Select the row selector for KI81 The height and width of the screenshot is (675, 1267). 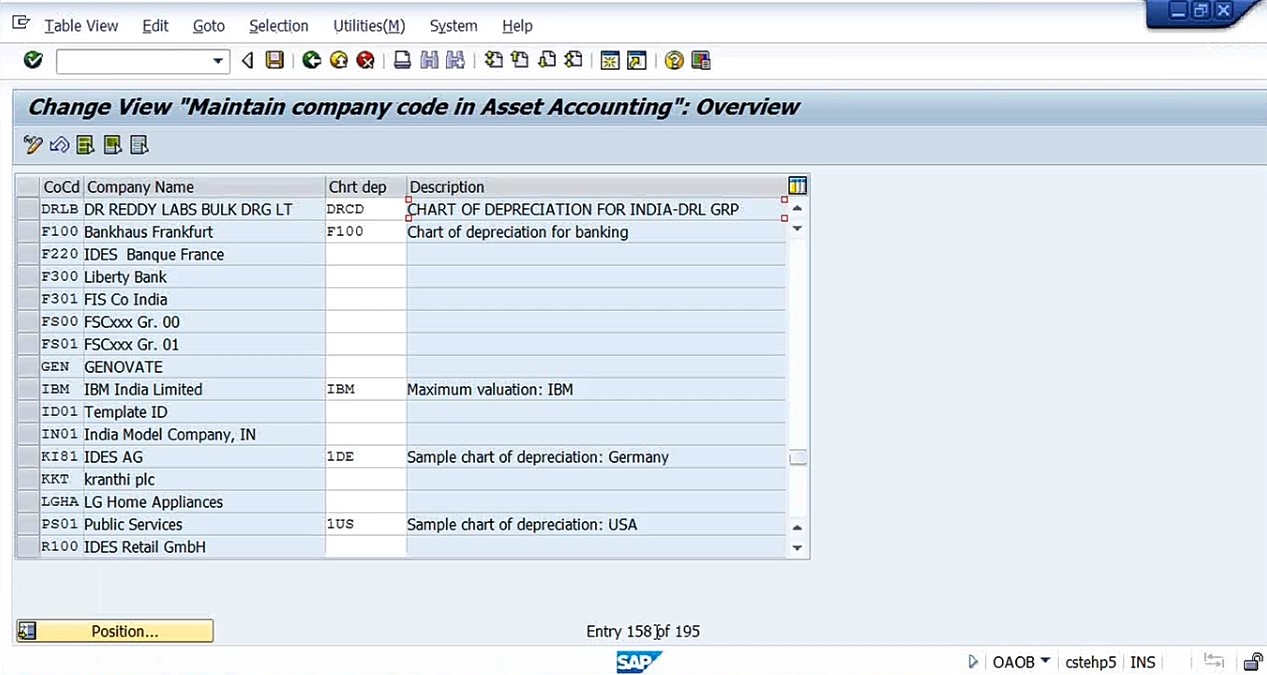(27, 457)
